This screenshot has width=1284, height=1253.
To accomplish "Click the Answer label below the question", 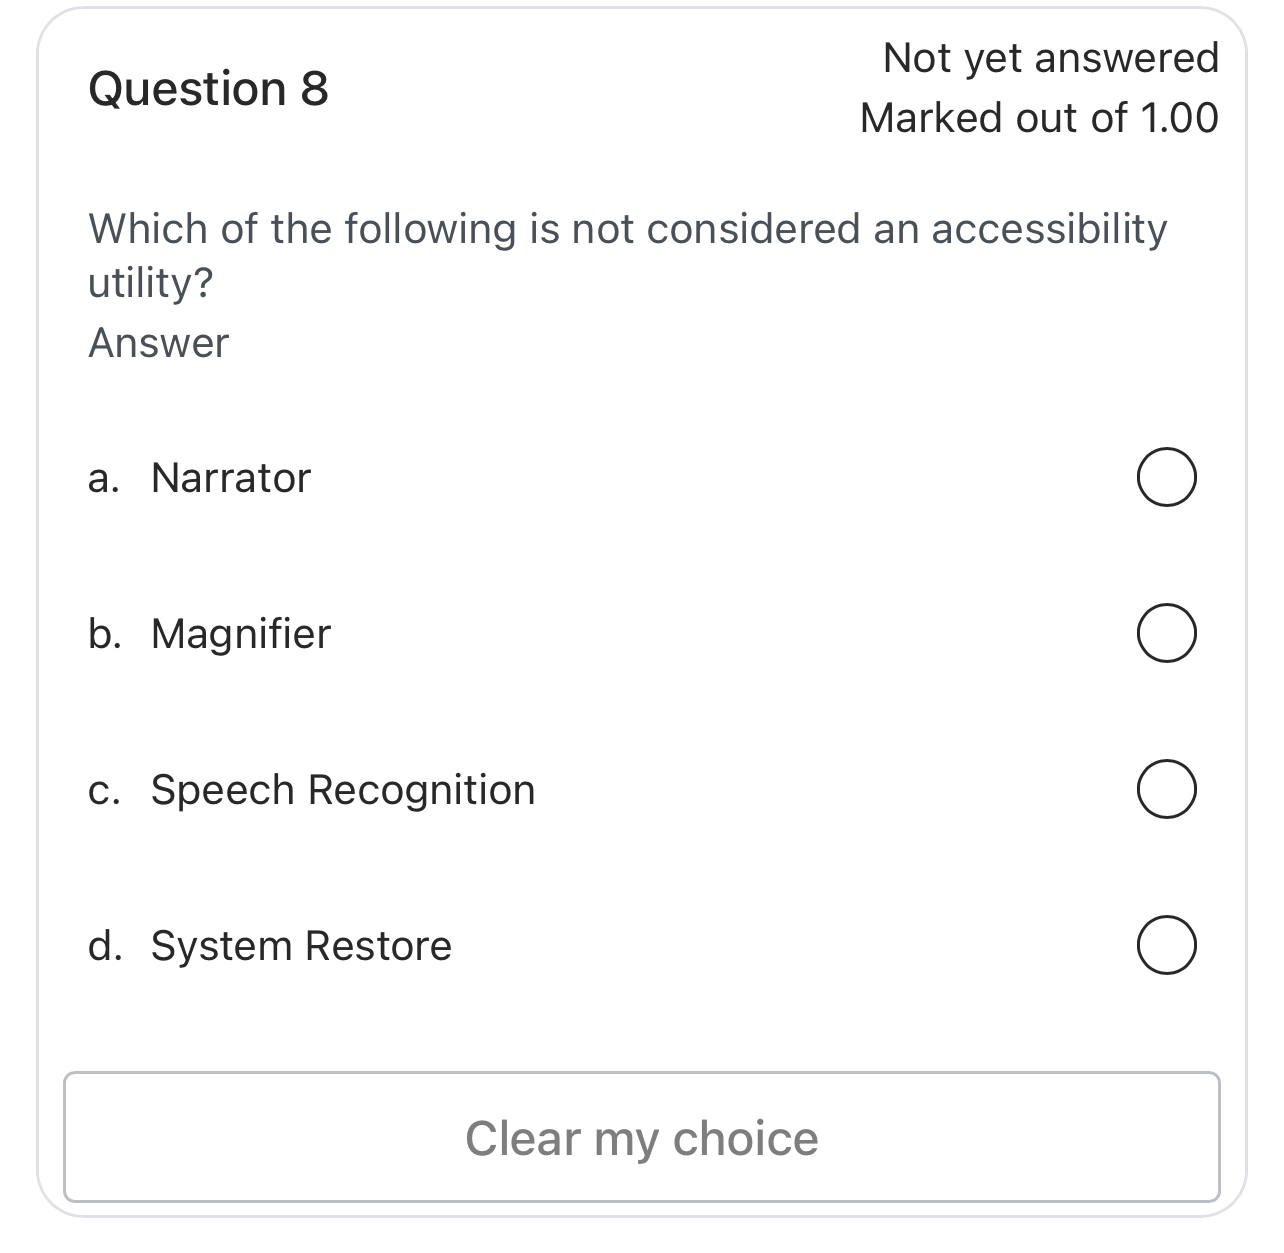I will pos(158,342).
